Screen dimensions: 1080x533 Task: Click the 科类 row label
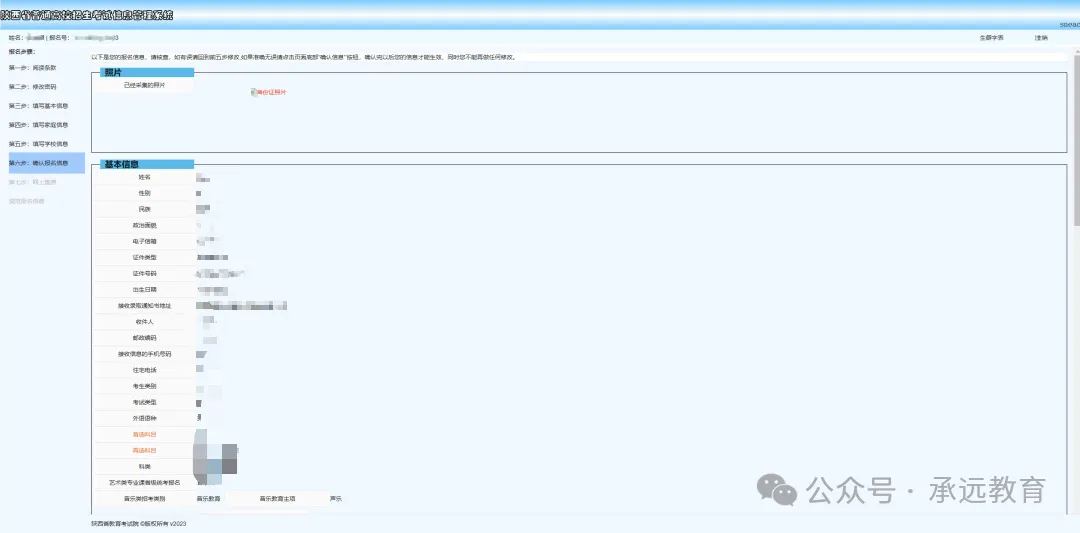click(x=144, y=466)
